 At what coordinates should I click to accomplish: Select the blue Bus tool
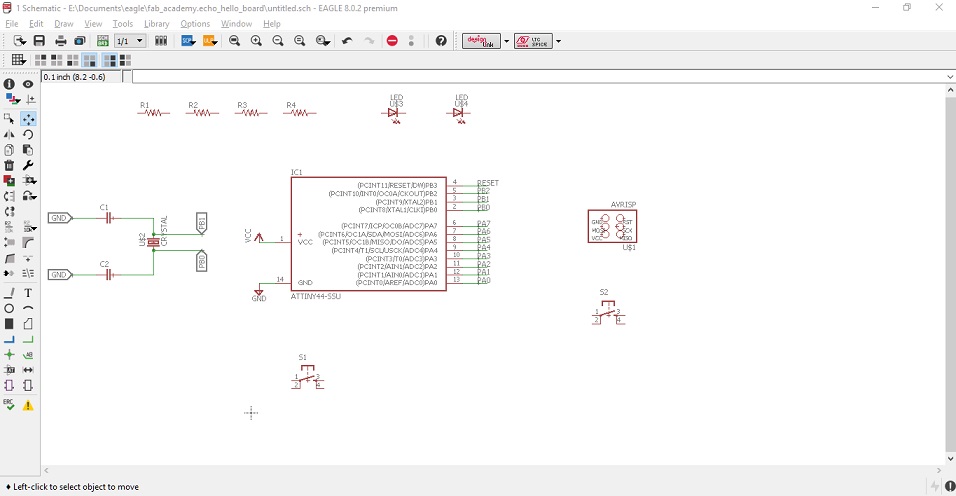click(9, 339)
